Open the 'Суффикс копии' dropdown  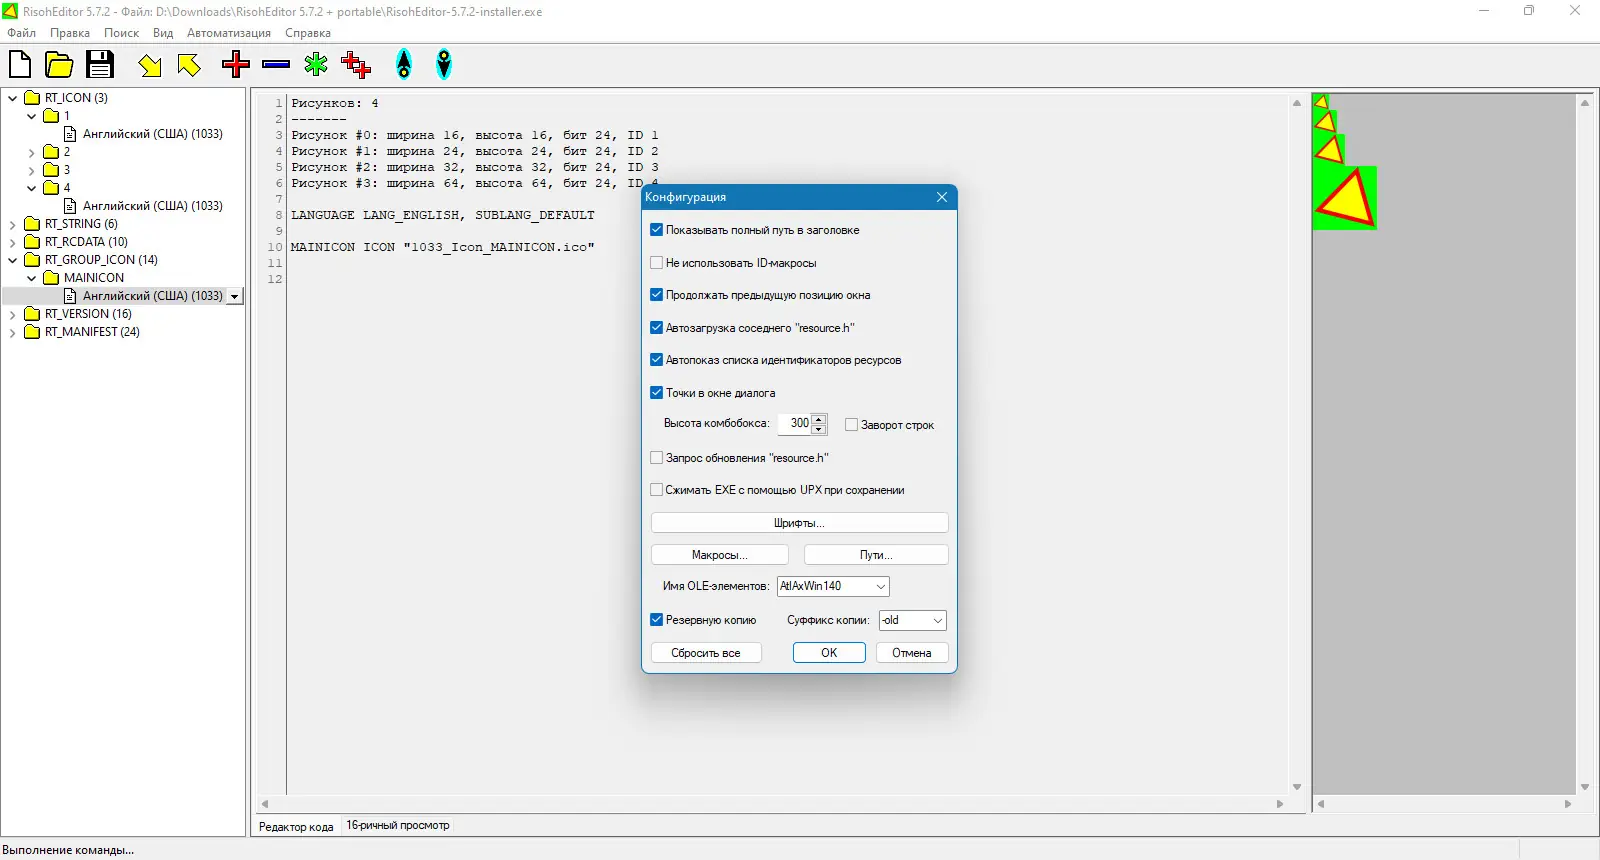coord(912,620)
